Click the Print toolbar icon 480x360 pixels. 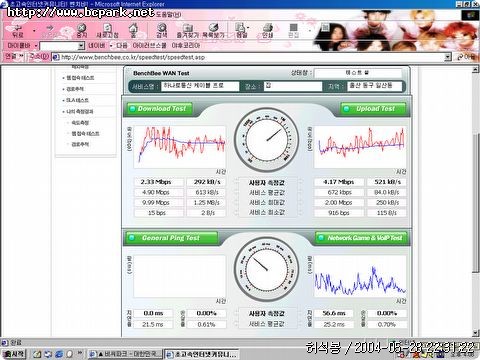click(x=267, y=30)
